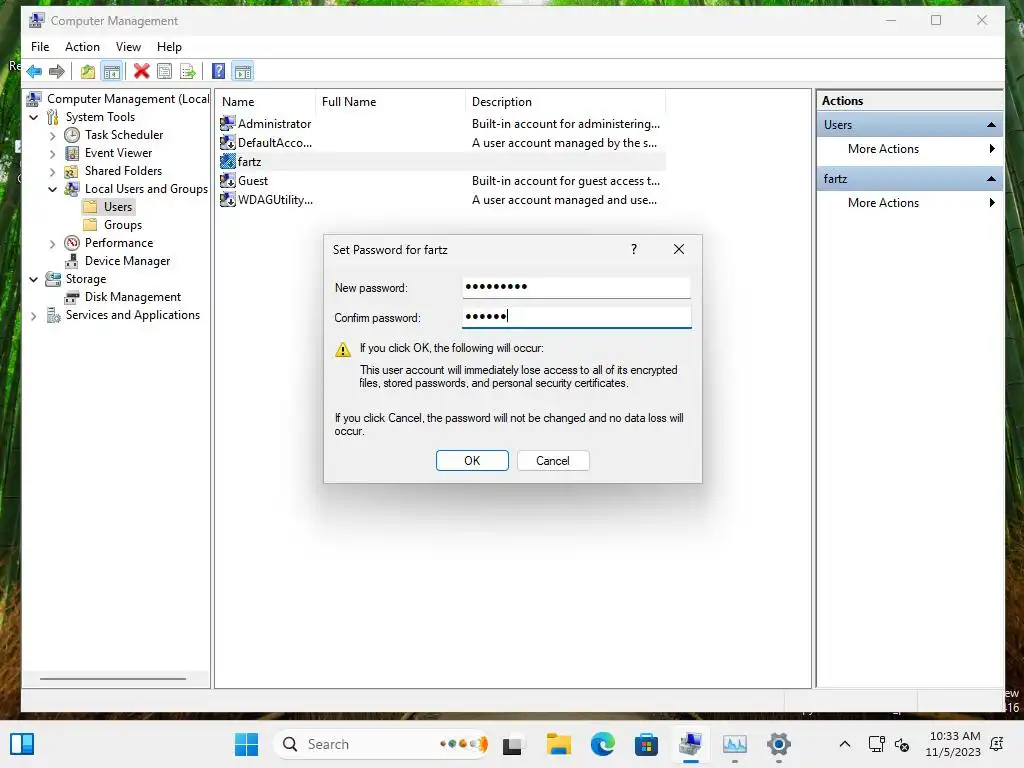1024x768 pixels.
Task: Open the View menu
Action: (128, 47)
